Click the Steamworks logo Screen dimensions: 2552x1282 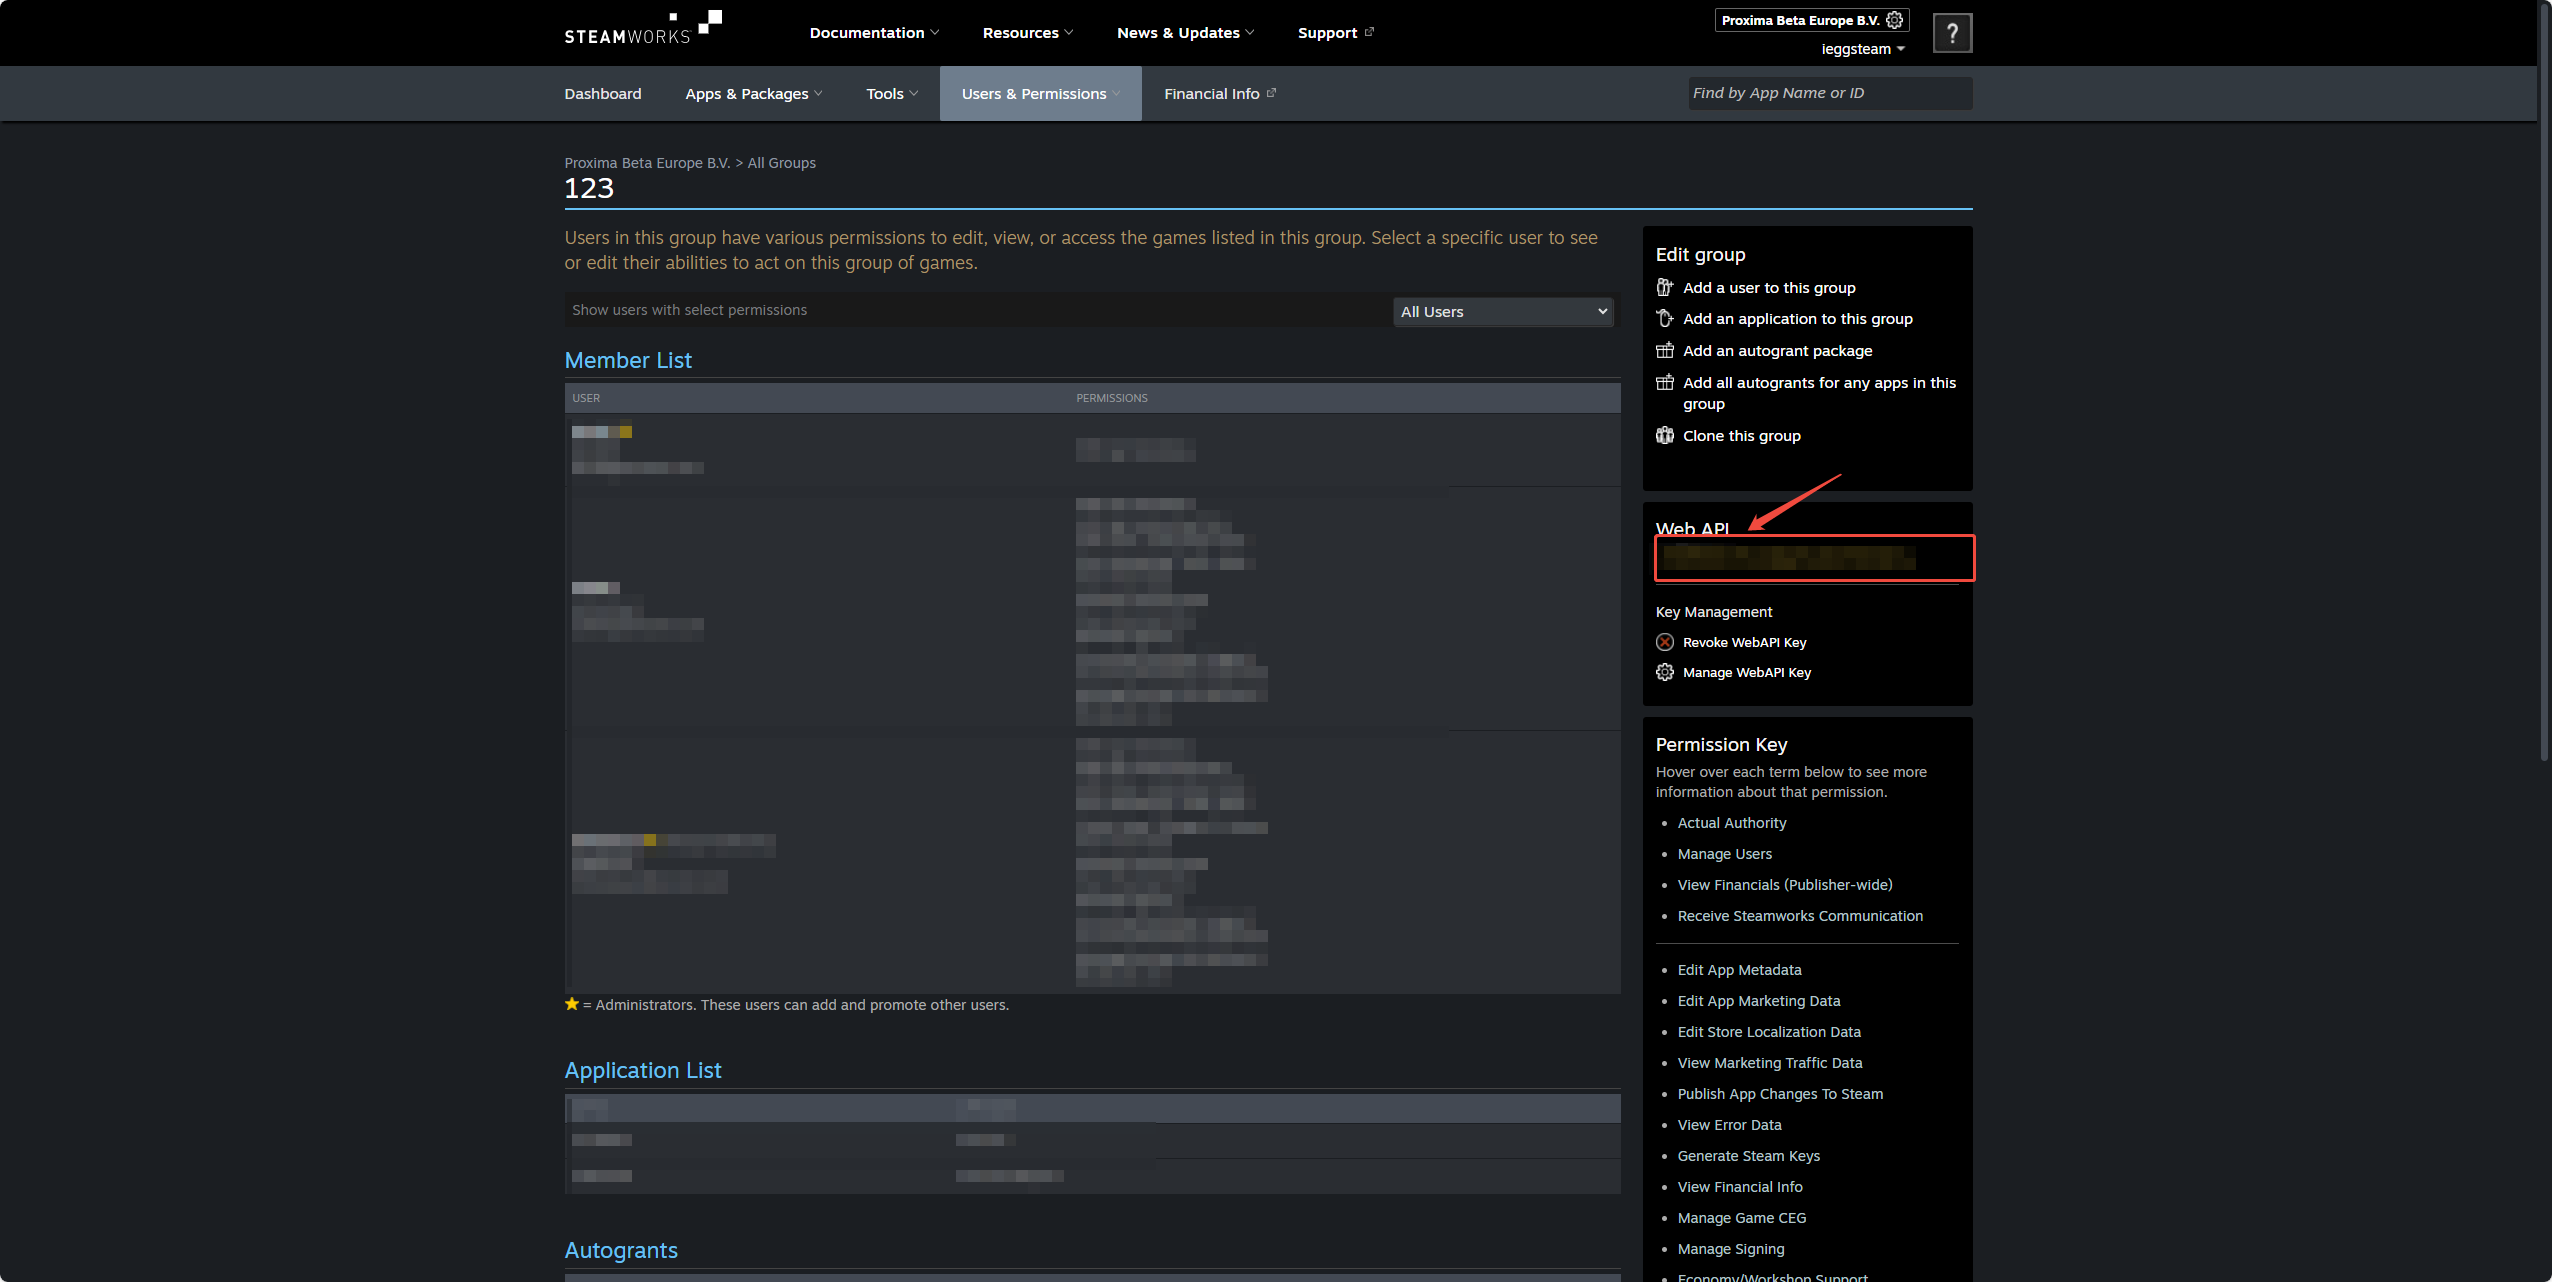pyautogui.click(x=642, y=29)
